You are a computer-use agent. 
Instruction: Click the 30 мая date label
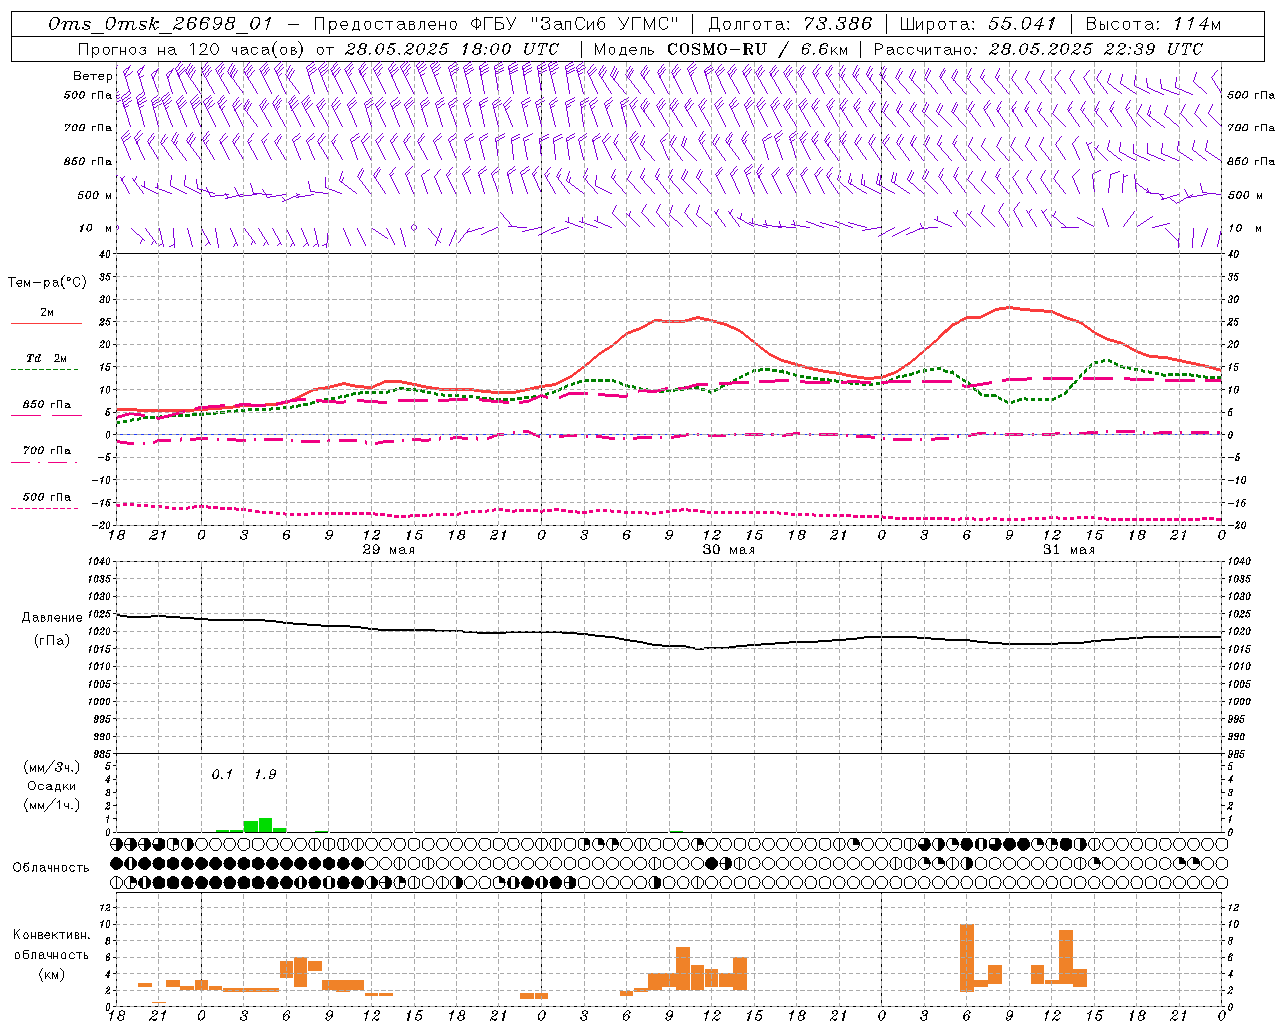pyautogui.click(x=729, y=550)
